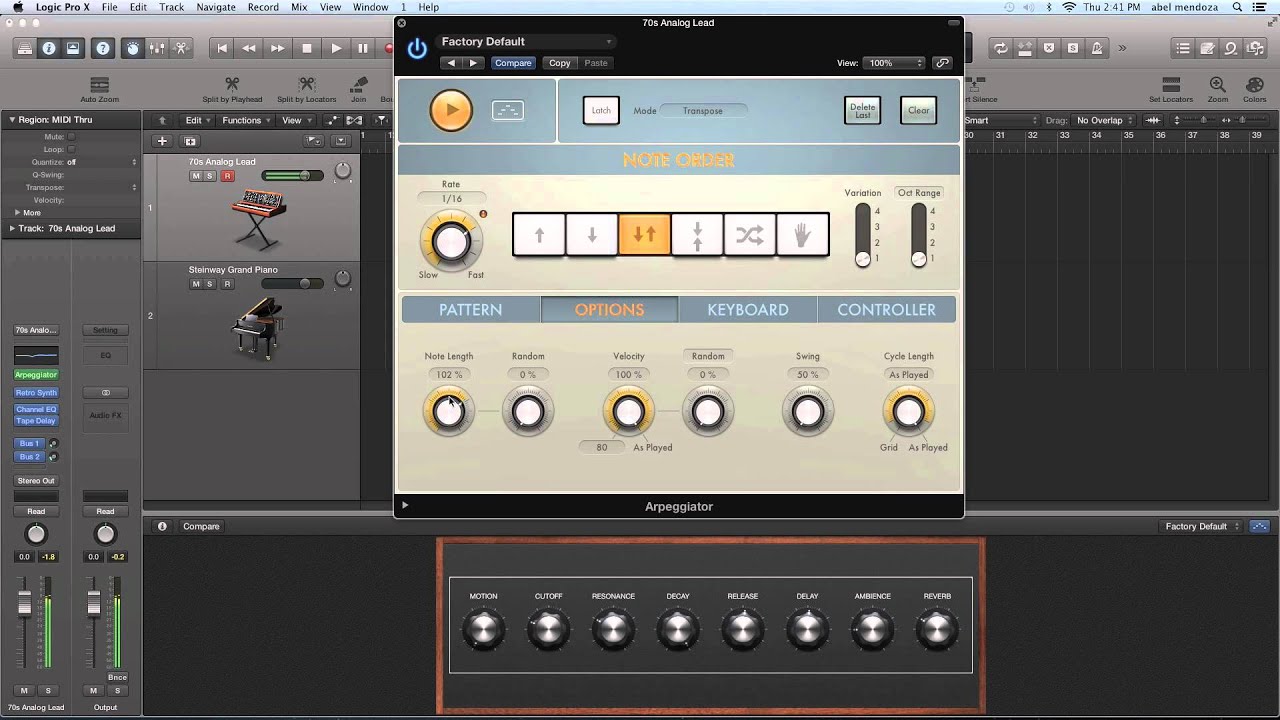The width and height of the screenshot is (1280, 720).
Task: Solo the Steinway Grand Piano track
Action: 210,284
